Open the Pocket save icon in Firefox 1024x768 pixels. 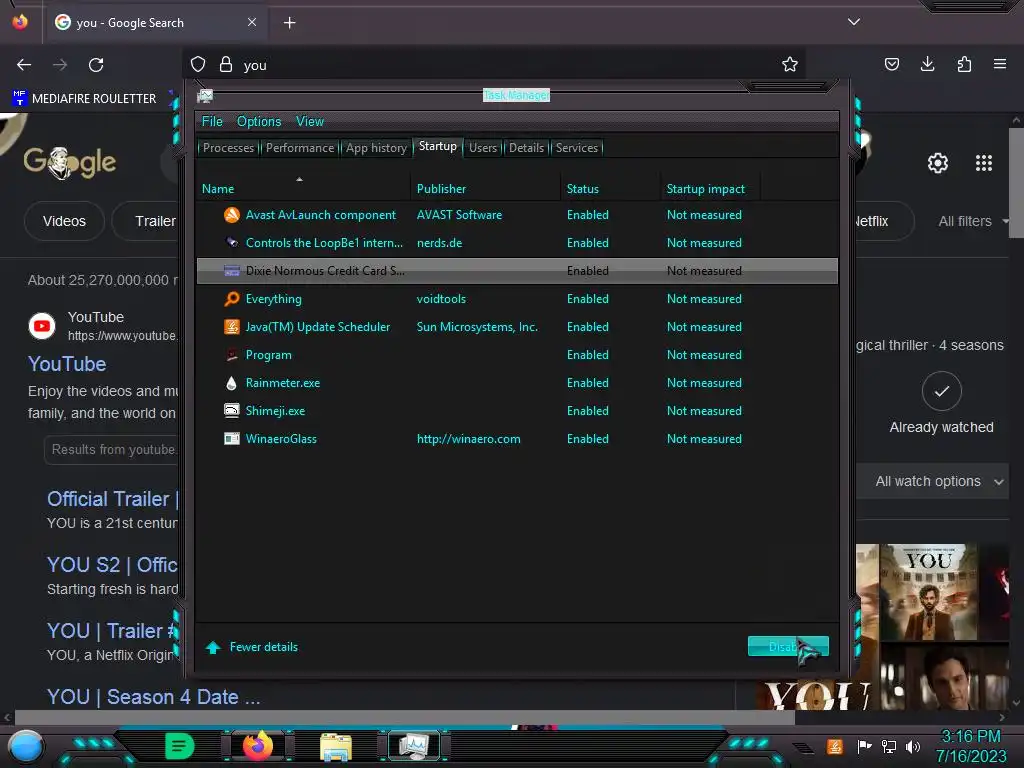coord(891,64)
